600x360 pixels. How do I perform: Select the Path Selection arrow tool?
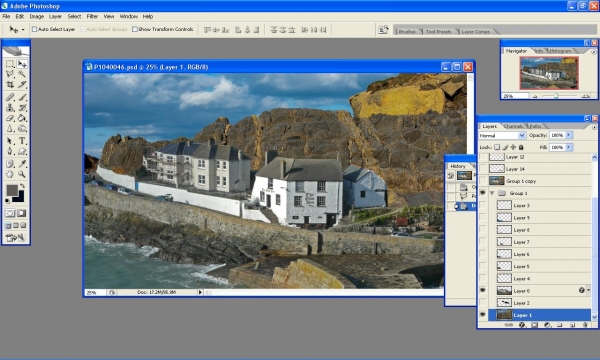10,141
